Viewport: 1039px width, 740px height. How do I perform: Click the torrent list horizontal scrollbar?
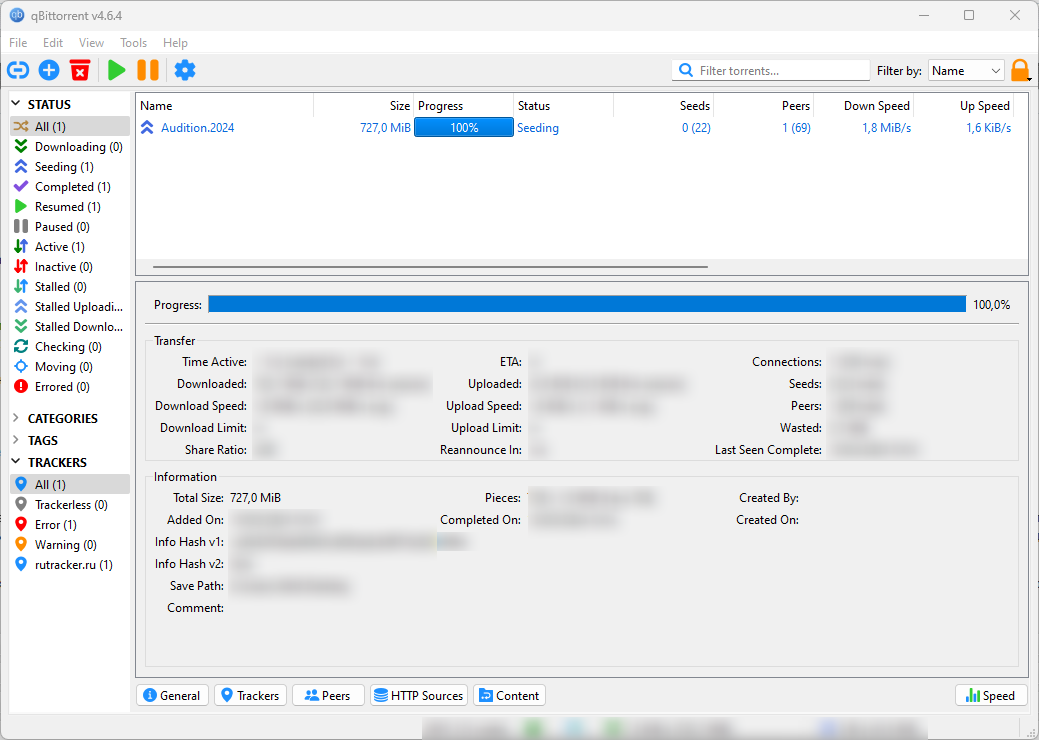point(430,267)
